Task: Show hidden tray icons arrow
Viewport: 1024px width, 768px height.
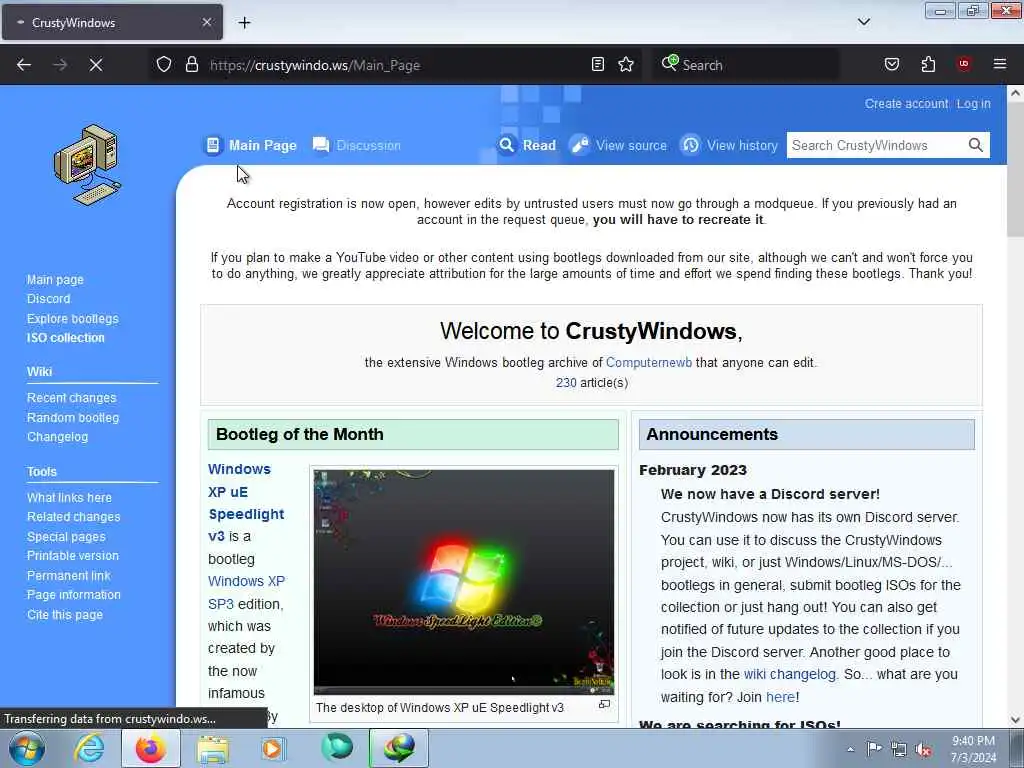Action: tap(850, 749)
